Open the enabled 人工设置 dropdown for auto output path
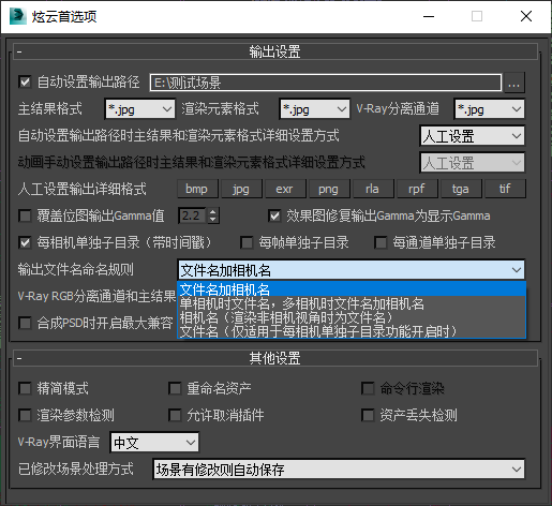The width and height of the screenshot is (553, 506). coord(472,136)
